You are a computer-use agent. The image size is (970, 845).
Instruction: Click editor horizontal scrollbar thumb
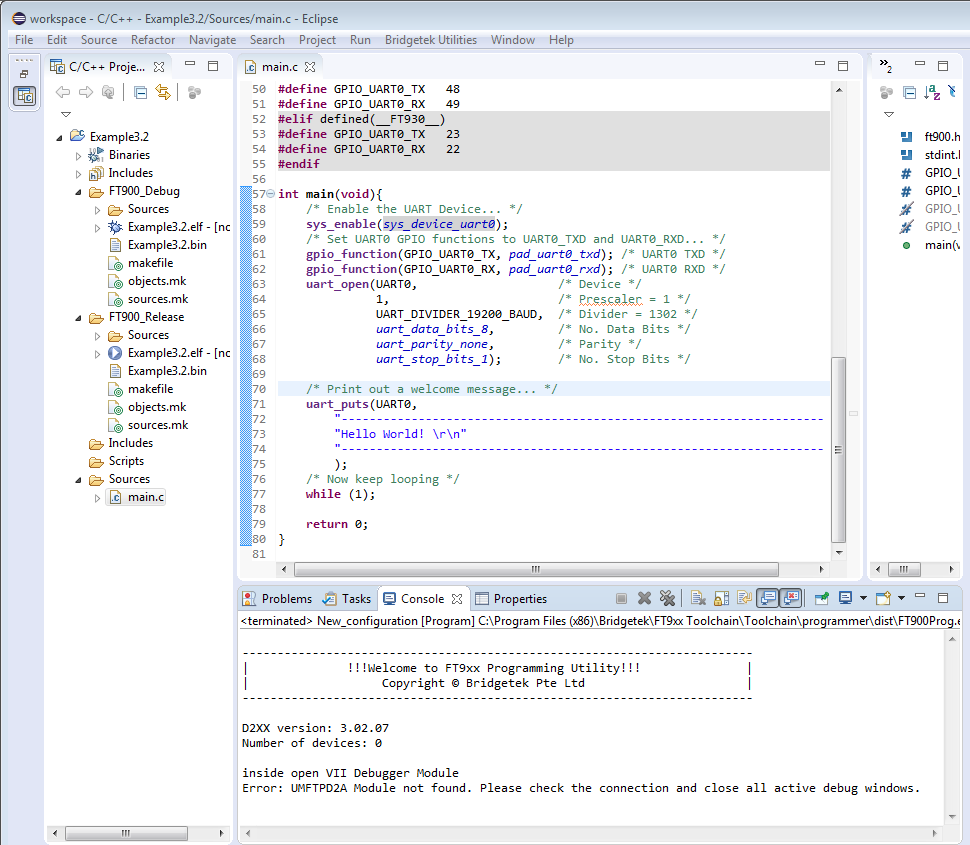(536, 569)
